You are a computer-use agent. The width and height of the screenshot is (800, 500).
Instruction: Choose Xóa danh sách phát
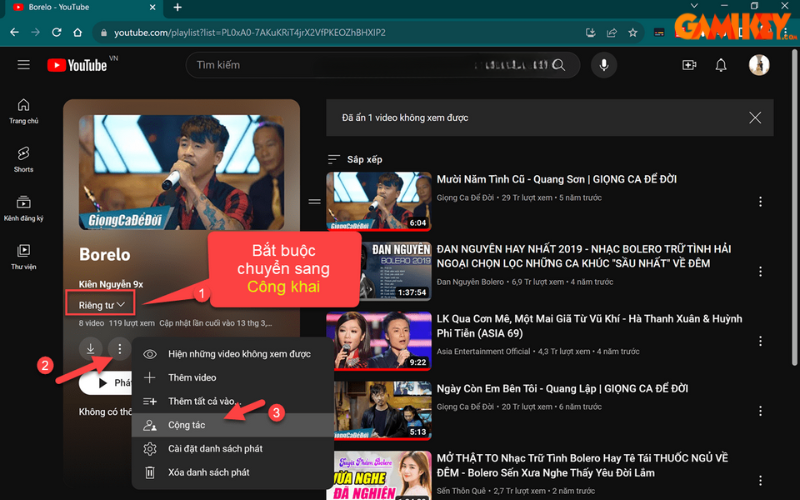click(x=233, y=472)
